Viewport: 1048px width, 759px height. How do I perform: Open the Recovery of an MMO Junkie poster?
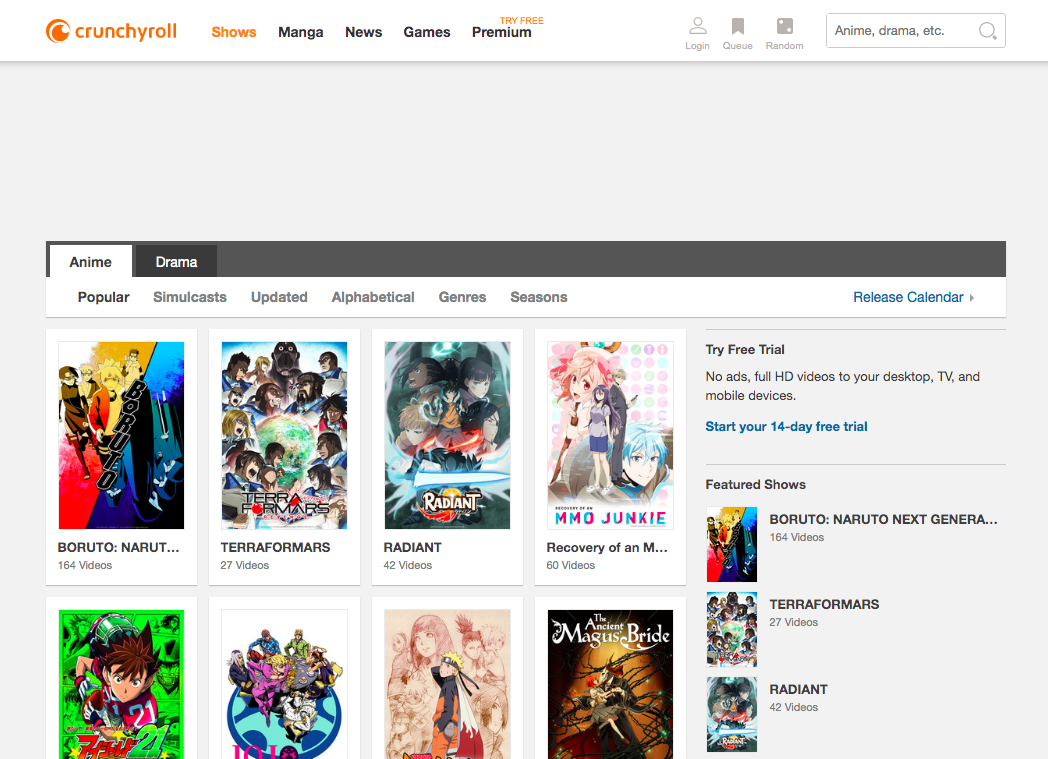coord(610,434)
